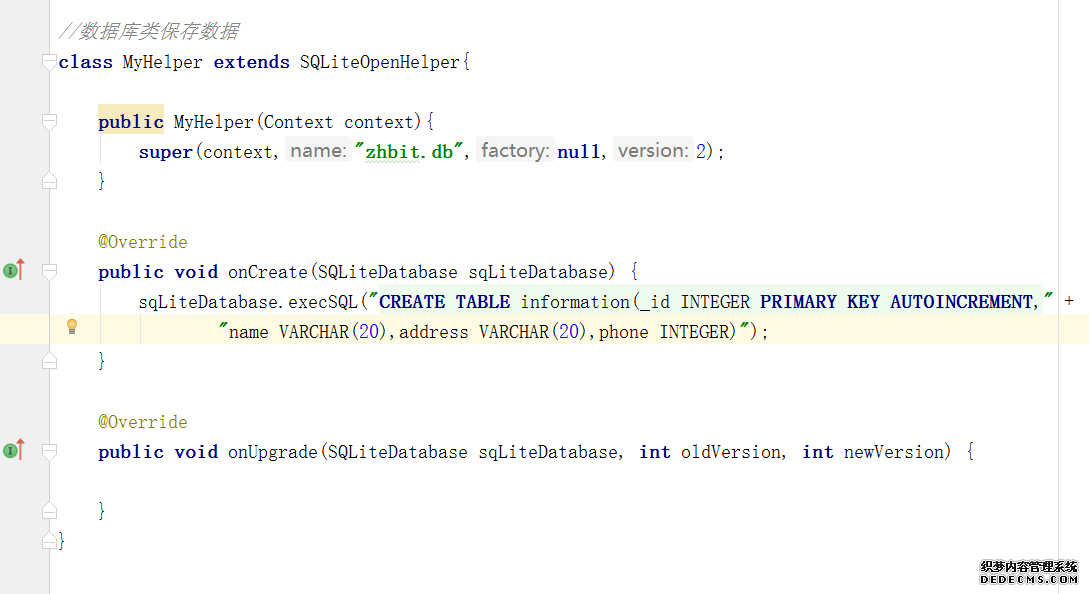Click the SQLiteOpenHelper superclass name
The image size is (1089, 594).
[x=380, y=62]
